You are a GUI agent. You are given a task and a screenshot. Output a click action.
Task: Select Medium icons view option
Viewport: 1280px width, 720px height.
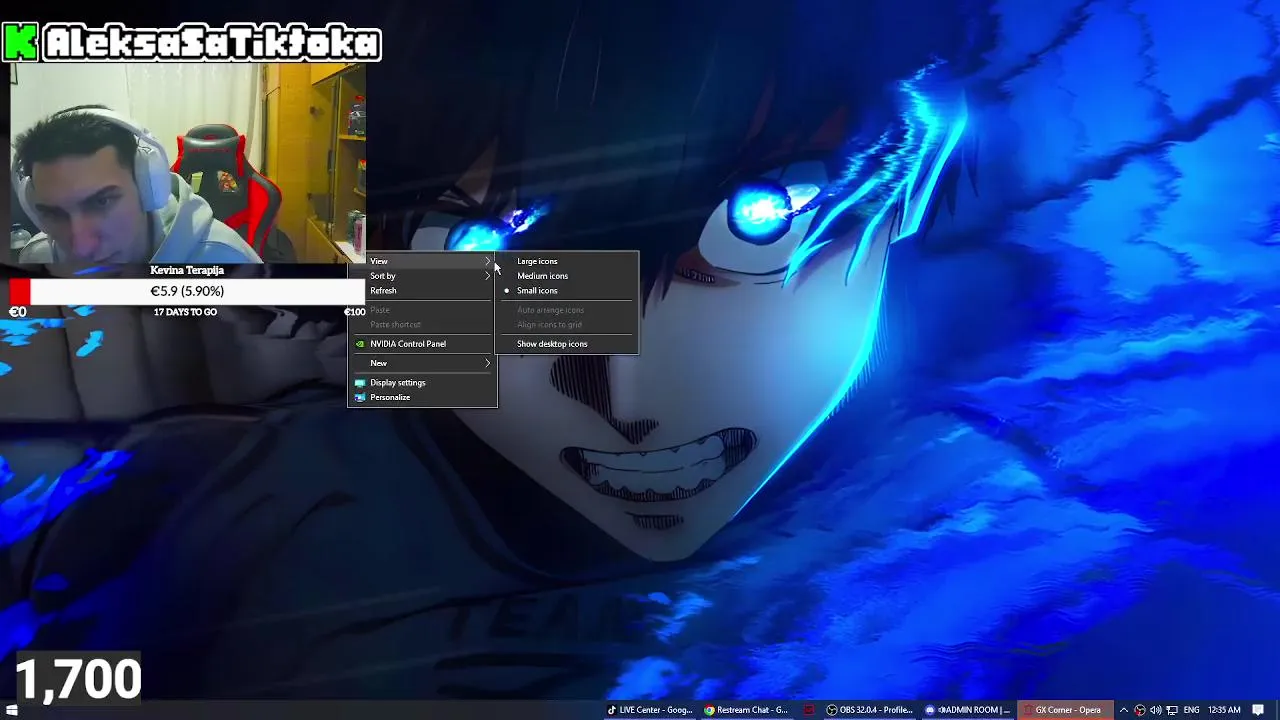(567, 276)
